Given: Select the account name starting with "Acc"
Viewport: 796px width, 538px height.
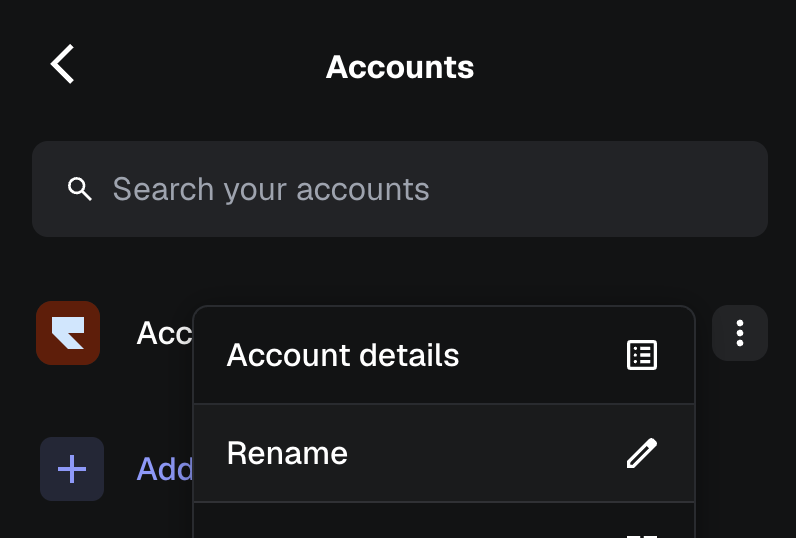Looking at the screenshot, I should click(x=164, y=333).
